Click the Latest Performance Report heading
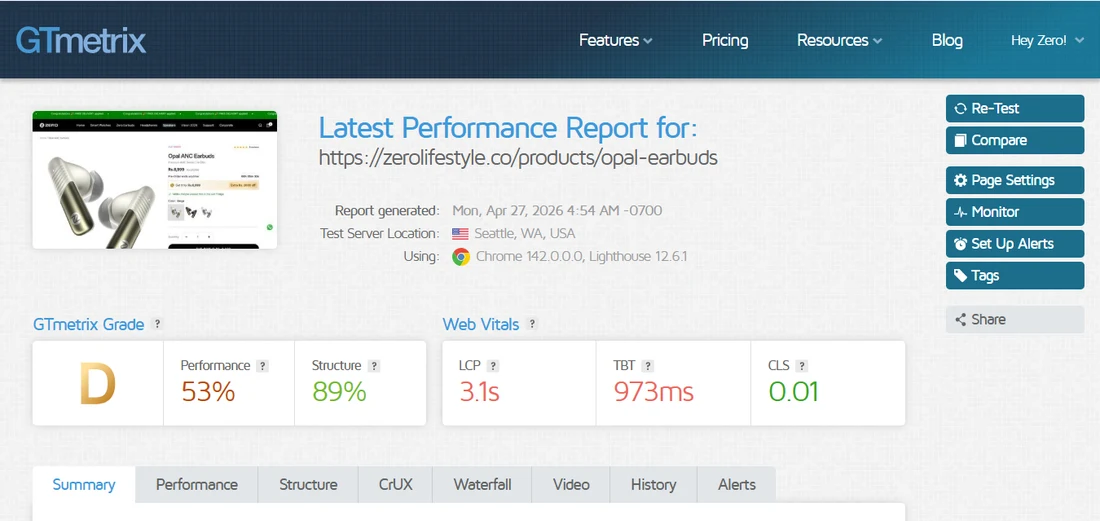The height and width of the screenshot is (521, 1100). click(509, 128)
